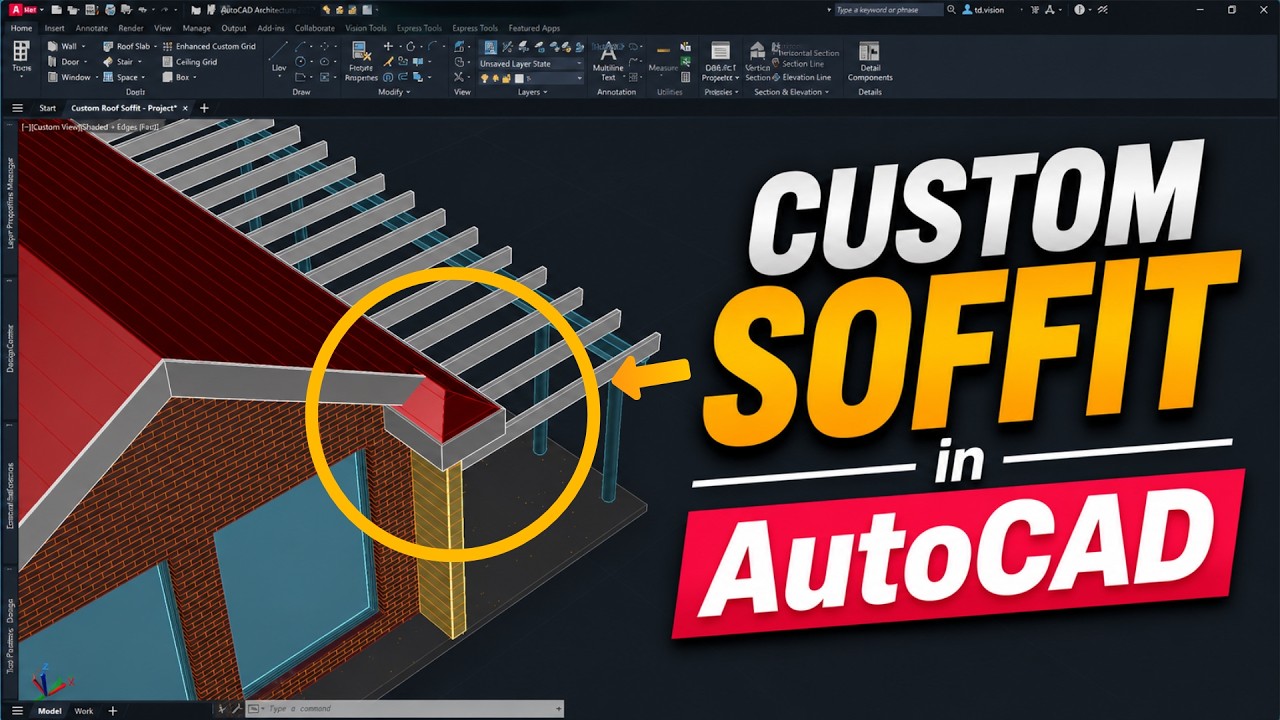The width and height of the screenshot is (1280, 720).
Task: Select the Roof Slab tool
Action: pos(126,46)
